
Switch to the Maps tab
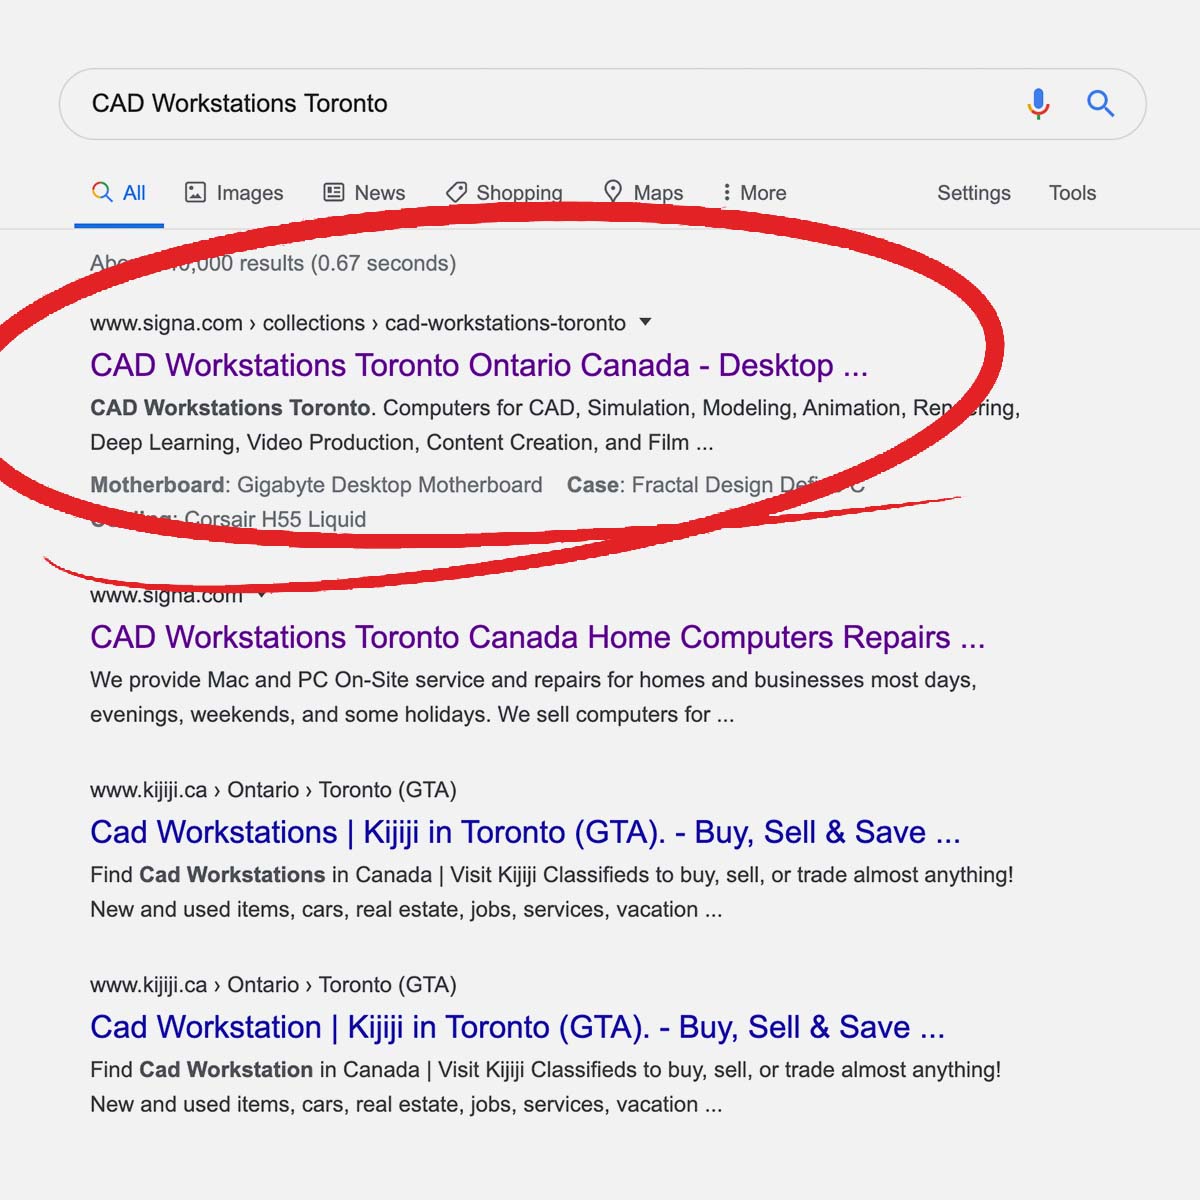coord(643,193)
